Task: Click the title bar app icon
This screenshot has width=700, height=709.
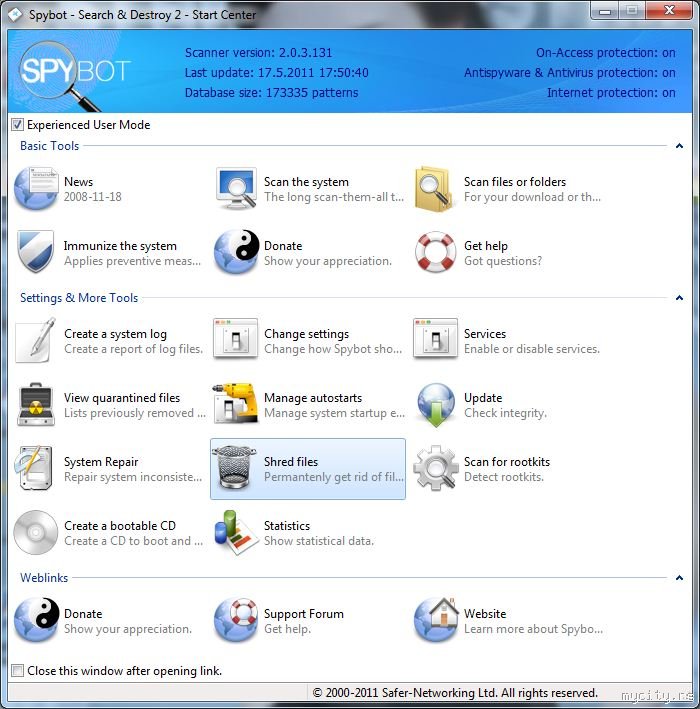Action: pos(14,14)
